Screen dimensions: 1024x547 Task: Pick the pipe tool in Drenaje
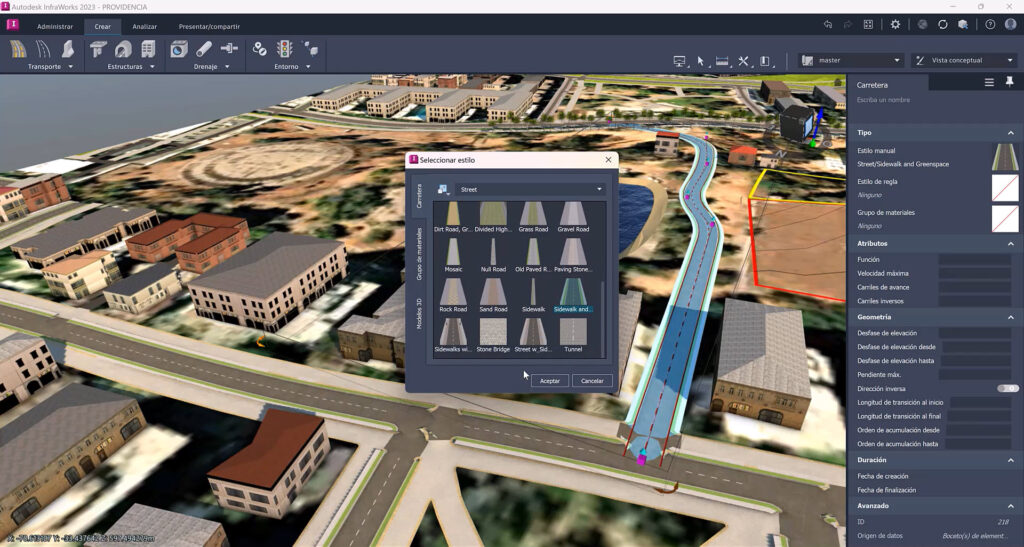[204, 49]
